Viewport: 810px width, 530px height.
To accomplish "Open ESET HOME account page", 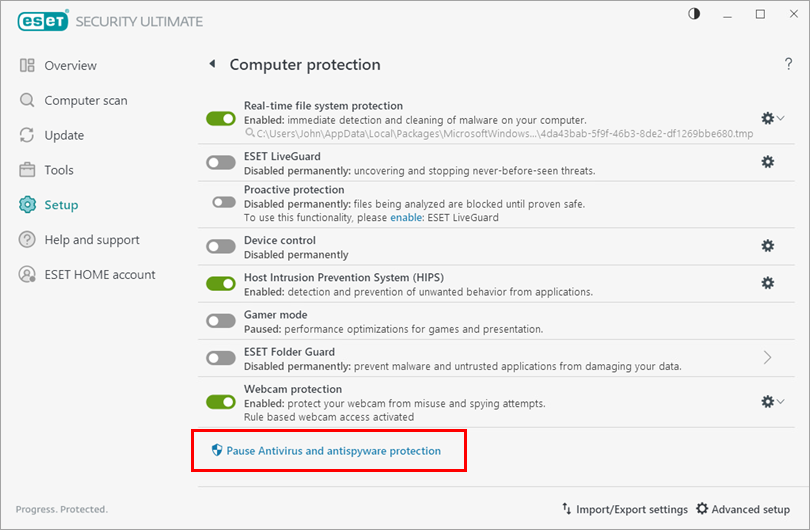I will click(99, 274).
